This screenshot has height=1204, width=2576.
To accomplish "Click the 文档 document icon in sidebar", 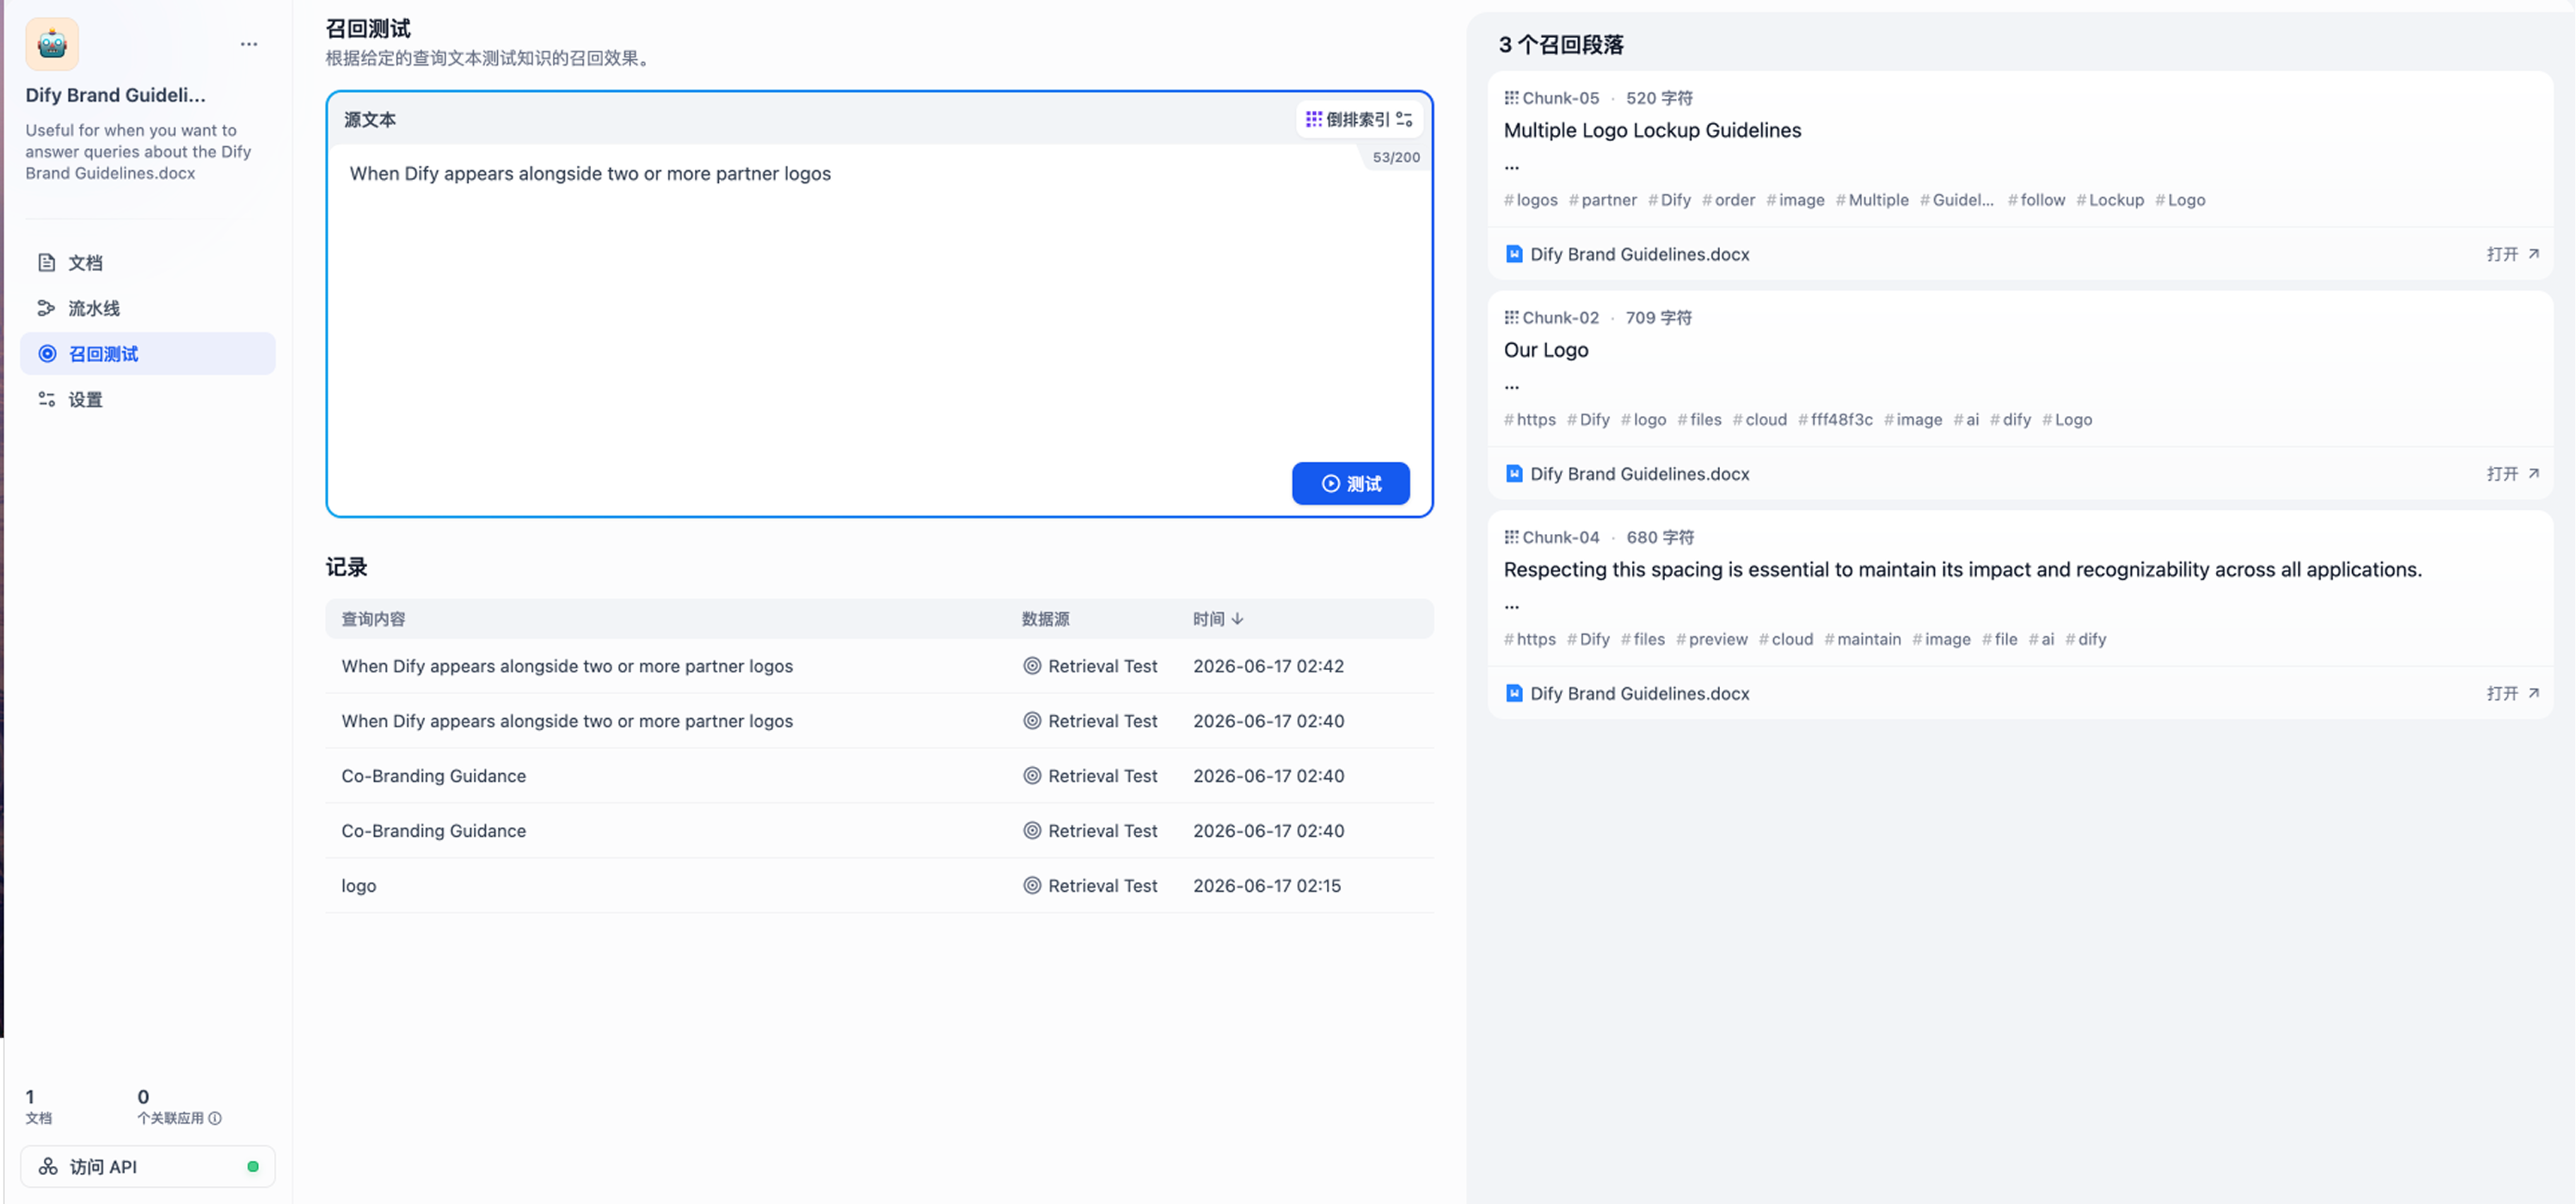I will tap(47, 263).
